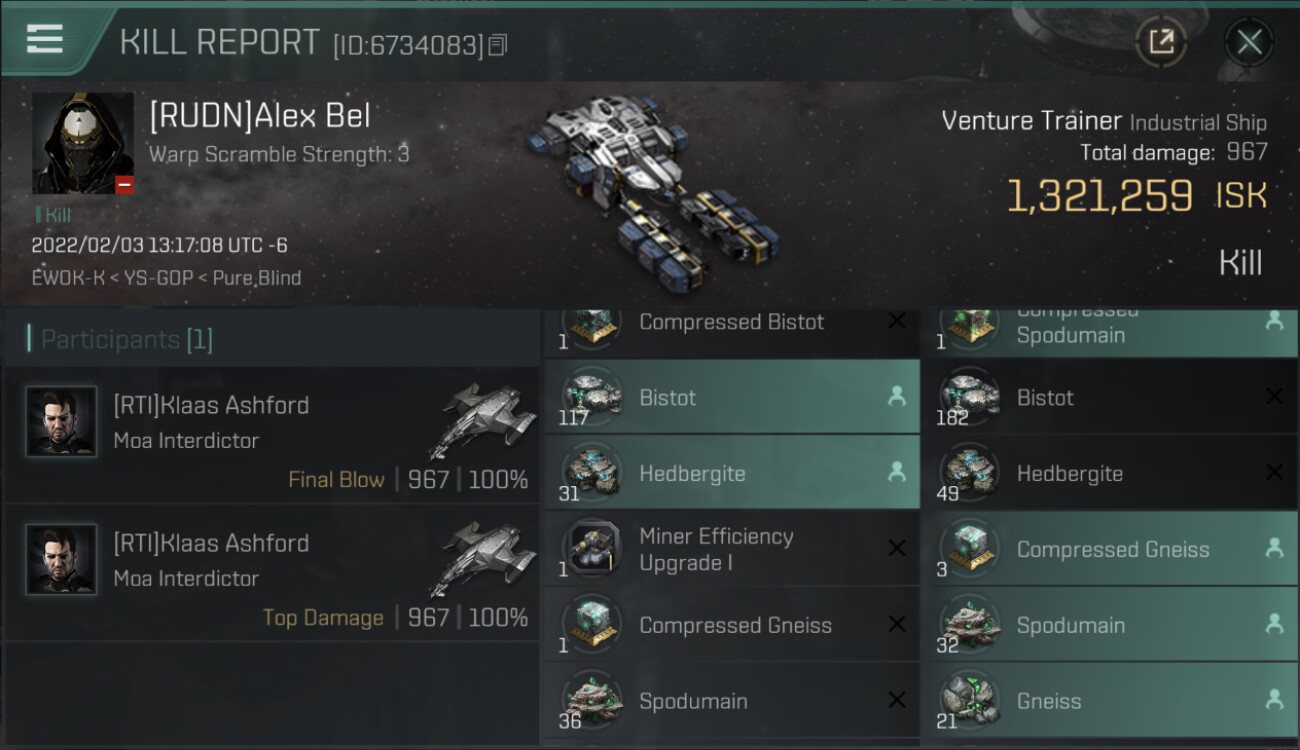Open the Final Blow Klaas Ashford entry
Screen dimensions: 1300x750
tap(272, 435)
